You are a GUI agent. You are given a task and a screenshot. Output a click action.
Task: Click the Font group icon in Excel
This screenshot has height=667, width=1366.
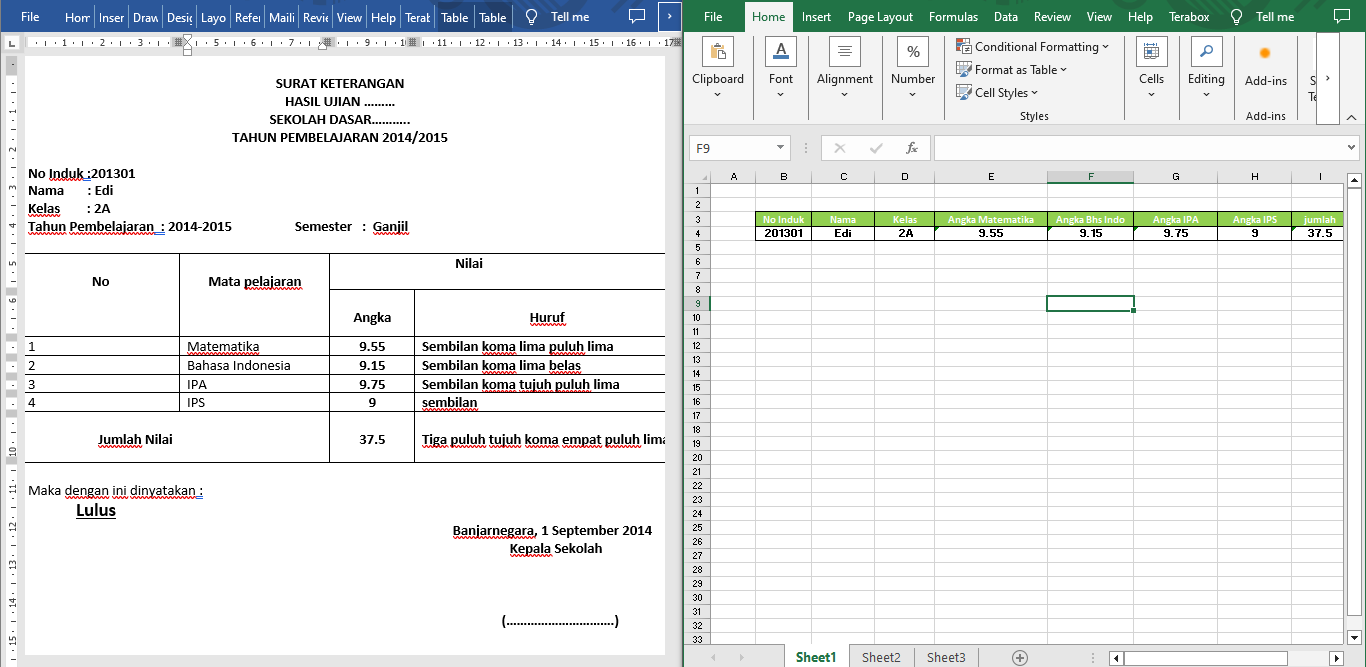[781, 52]
